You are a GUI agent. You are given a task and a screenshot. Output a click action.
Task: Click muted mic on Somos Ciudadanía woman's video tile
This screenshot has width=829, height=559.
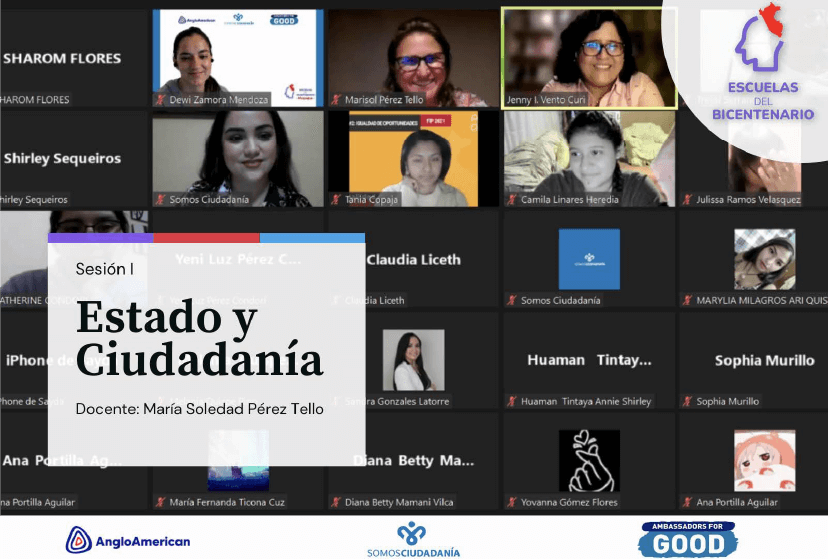pyautogui.click(x=160, y=199)
